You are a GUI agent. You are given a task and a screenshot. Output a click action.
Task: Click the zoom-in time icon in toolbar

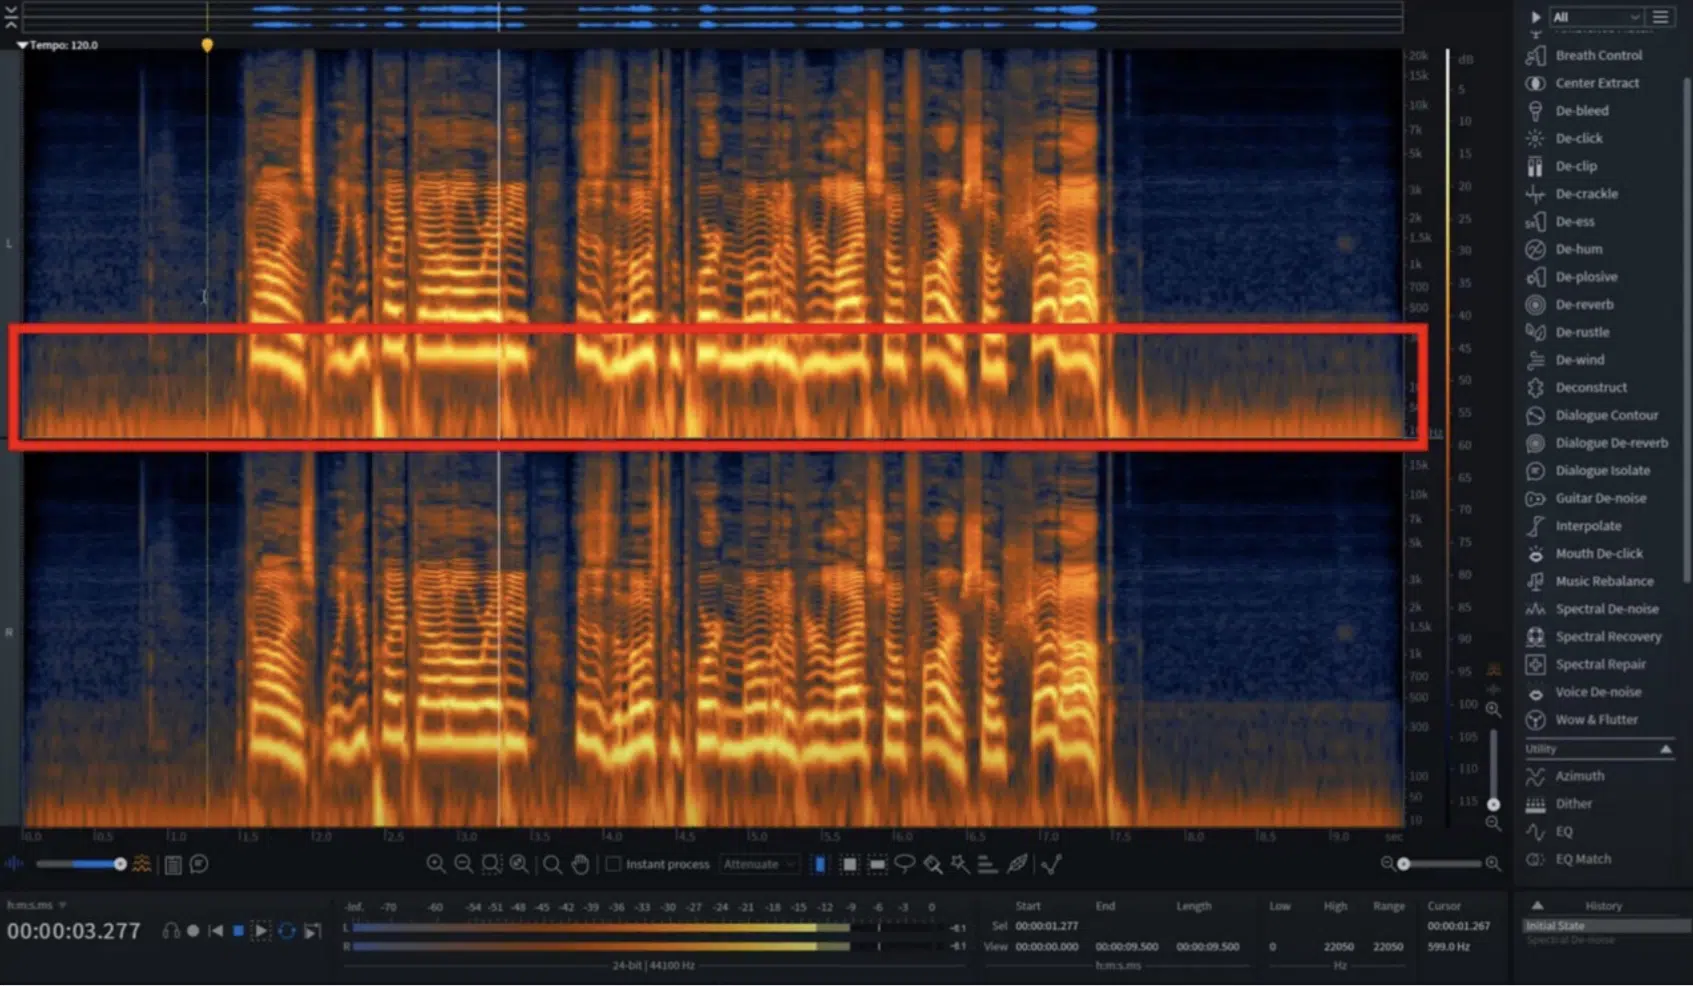tap(436, 864)
